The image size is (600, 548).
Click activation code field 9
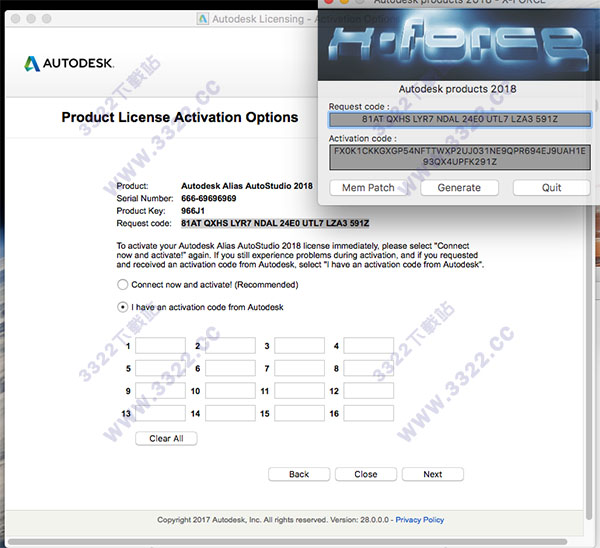tap(161, 391)
